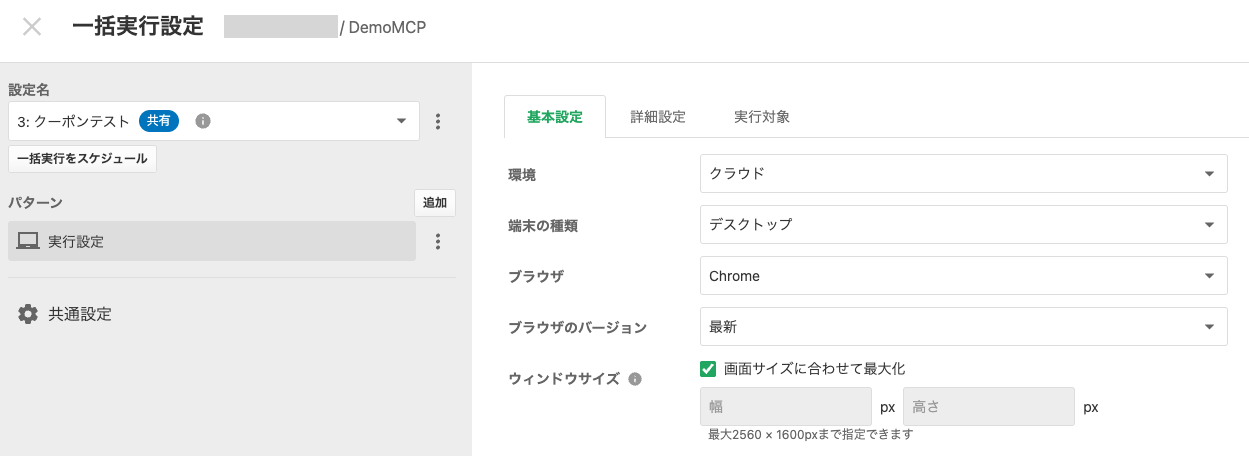Open the three-dot menu for 実行設定 pattern
This screenshot has width=1249, height=456.
437,241
